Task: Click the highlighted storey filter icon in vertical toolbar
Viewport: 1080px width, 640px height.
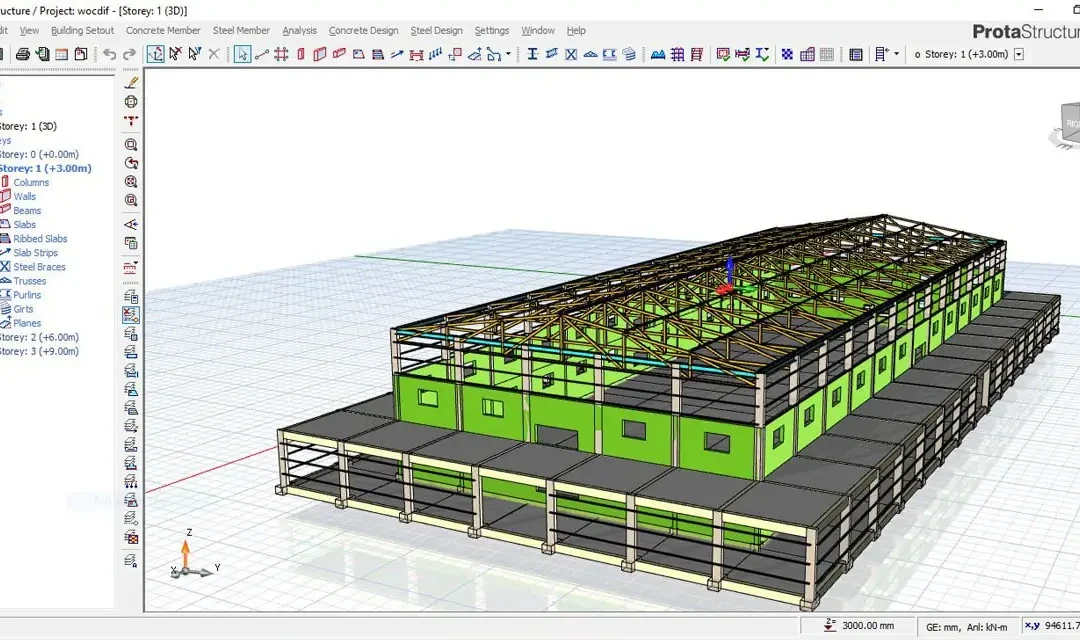Action: (131, 315)
